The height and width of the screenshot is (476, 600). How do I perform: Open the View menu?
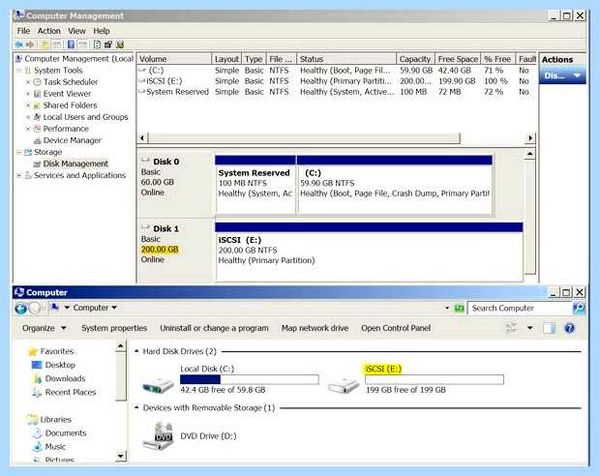[77, 31]
